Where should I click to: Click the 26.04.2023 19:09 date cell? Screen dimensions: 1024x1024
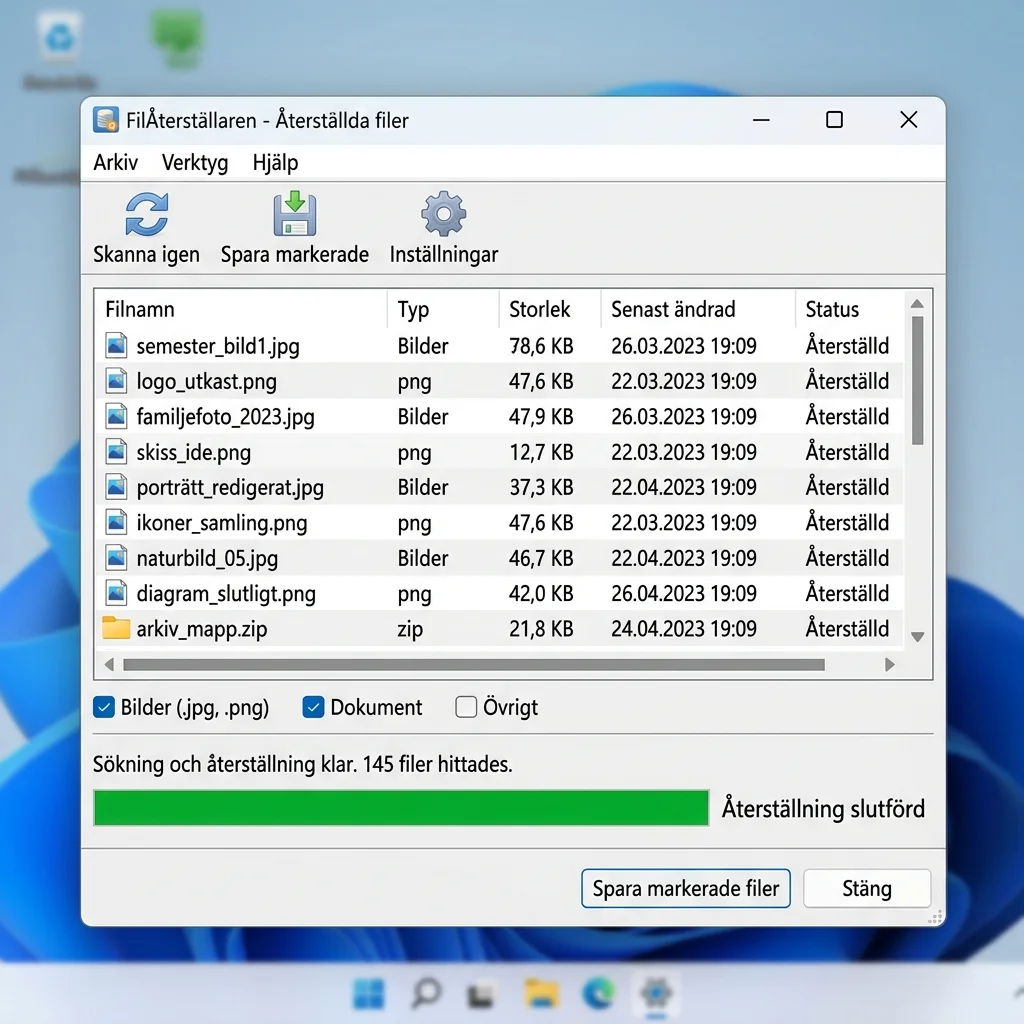684,594
